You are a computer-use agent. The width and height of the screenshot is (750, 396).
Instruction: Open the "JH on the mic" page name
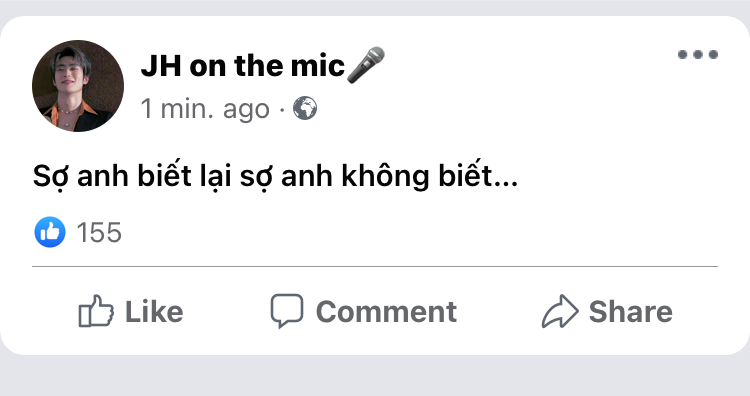(243, 66)
